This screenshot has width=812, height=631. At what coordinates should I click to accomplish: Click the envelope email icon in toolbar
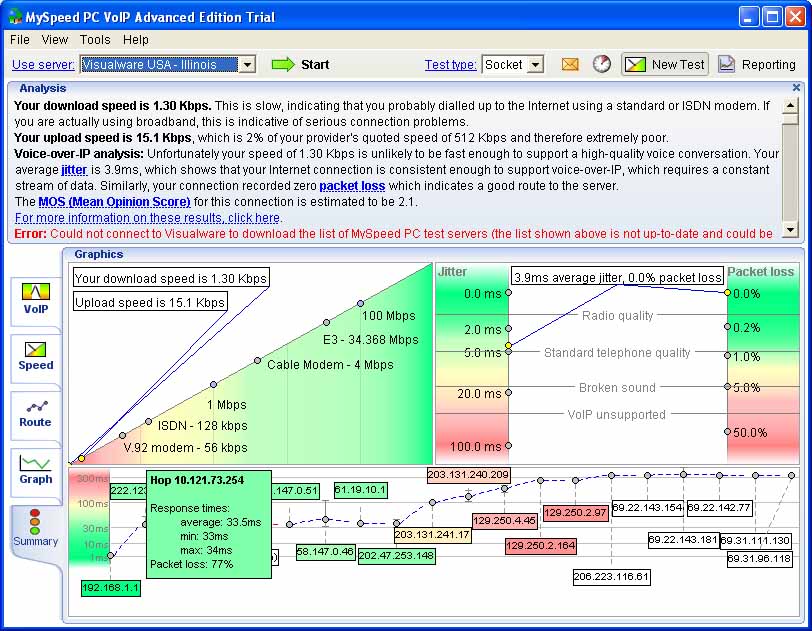click(570, 64)
